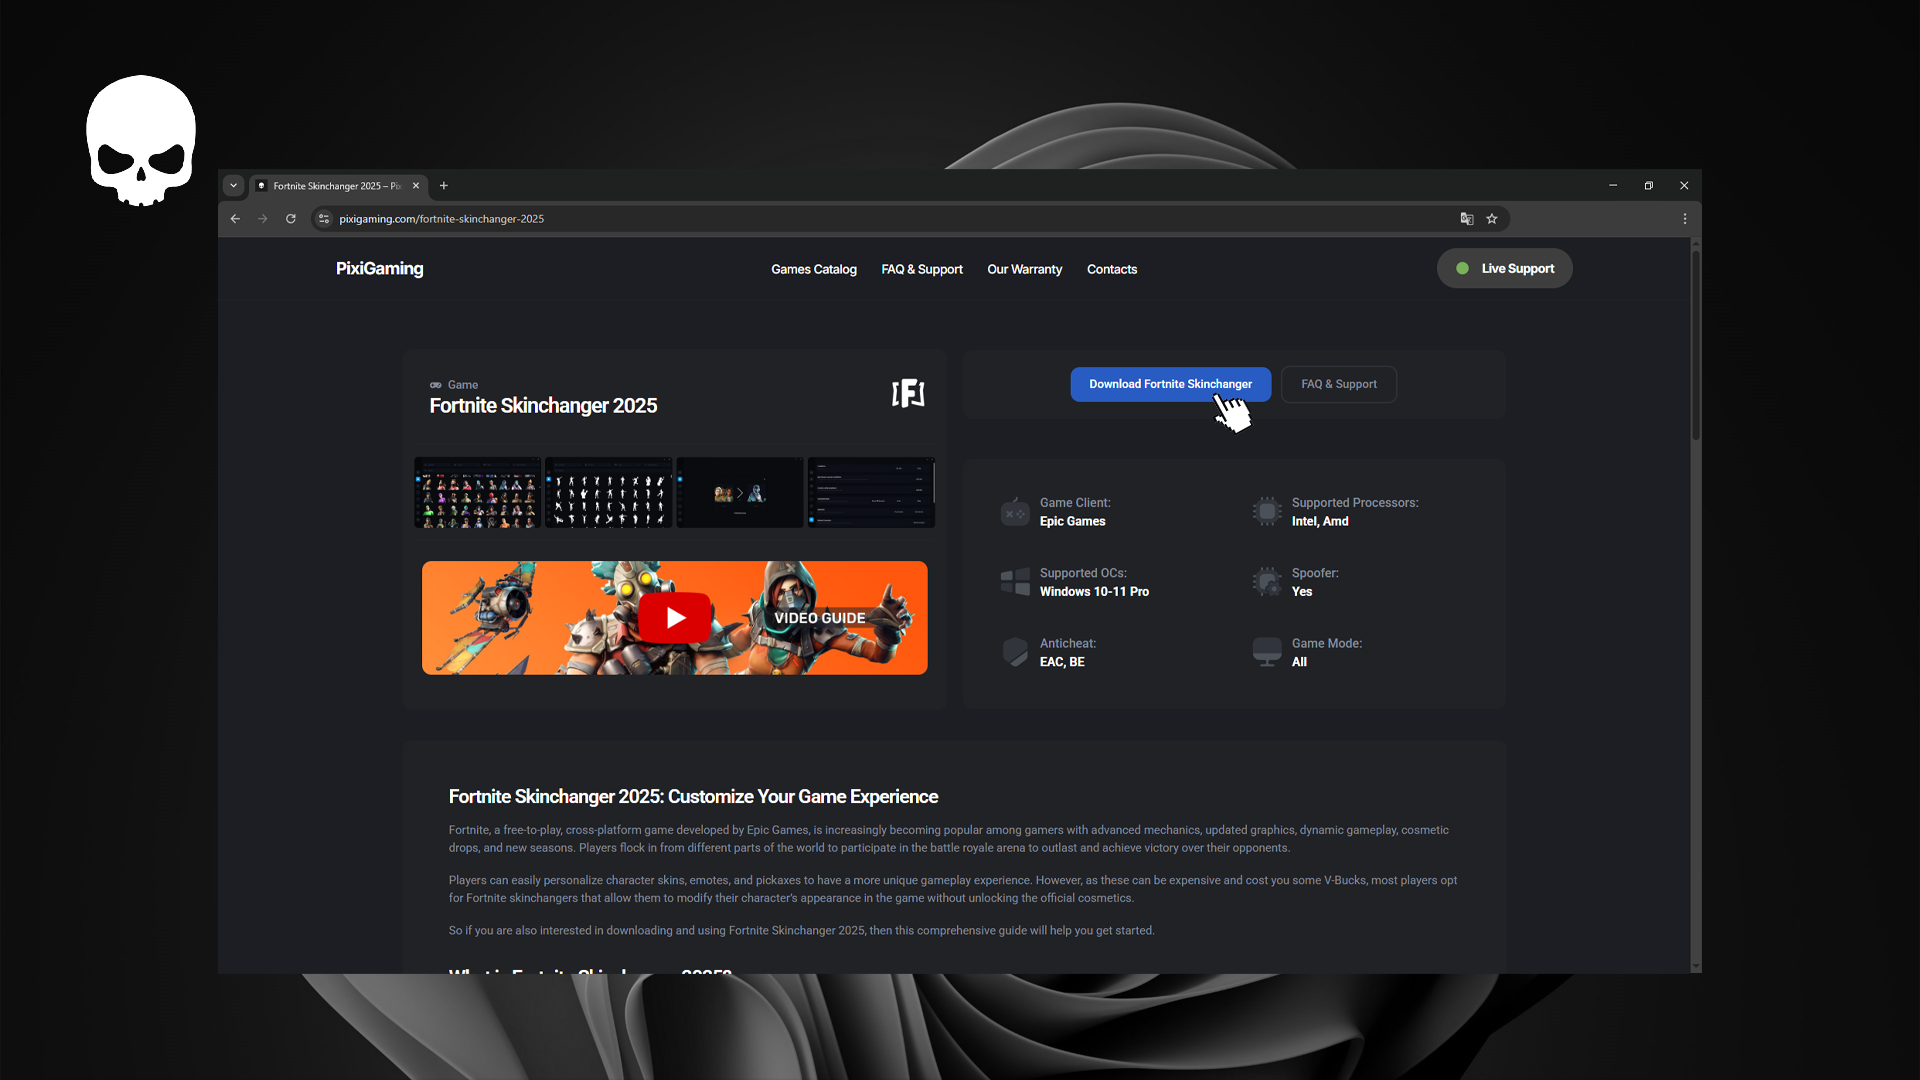This screenshot has width=1920, height=1080.
Task: Close the Fortnite Skinchanger 2025 tab
Action: (416, 186)
